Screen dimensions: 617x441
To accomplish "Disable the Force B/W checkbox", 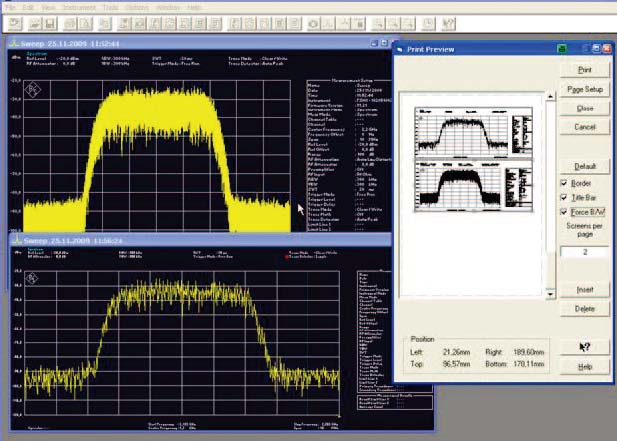I will (565, 212).
